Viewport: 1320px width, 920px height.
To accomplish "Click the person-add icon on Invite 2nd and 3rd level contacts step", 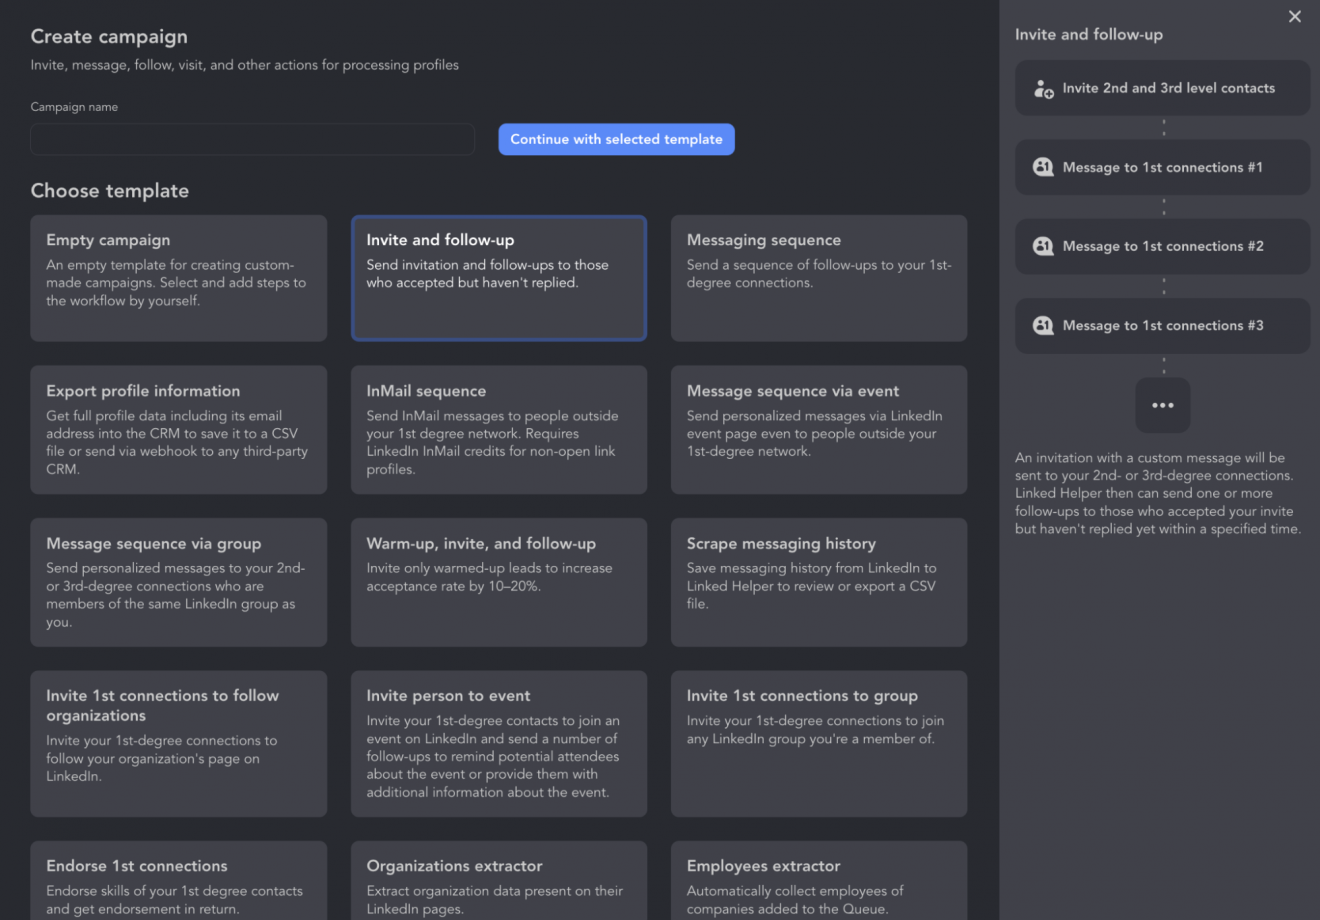I will (1043, 88).
